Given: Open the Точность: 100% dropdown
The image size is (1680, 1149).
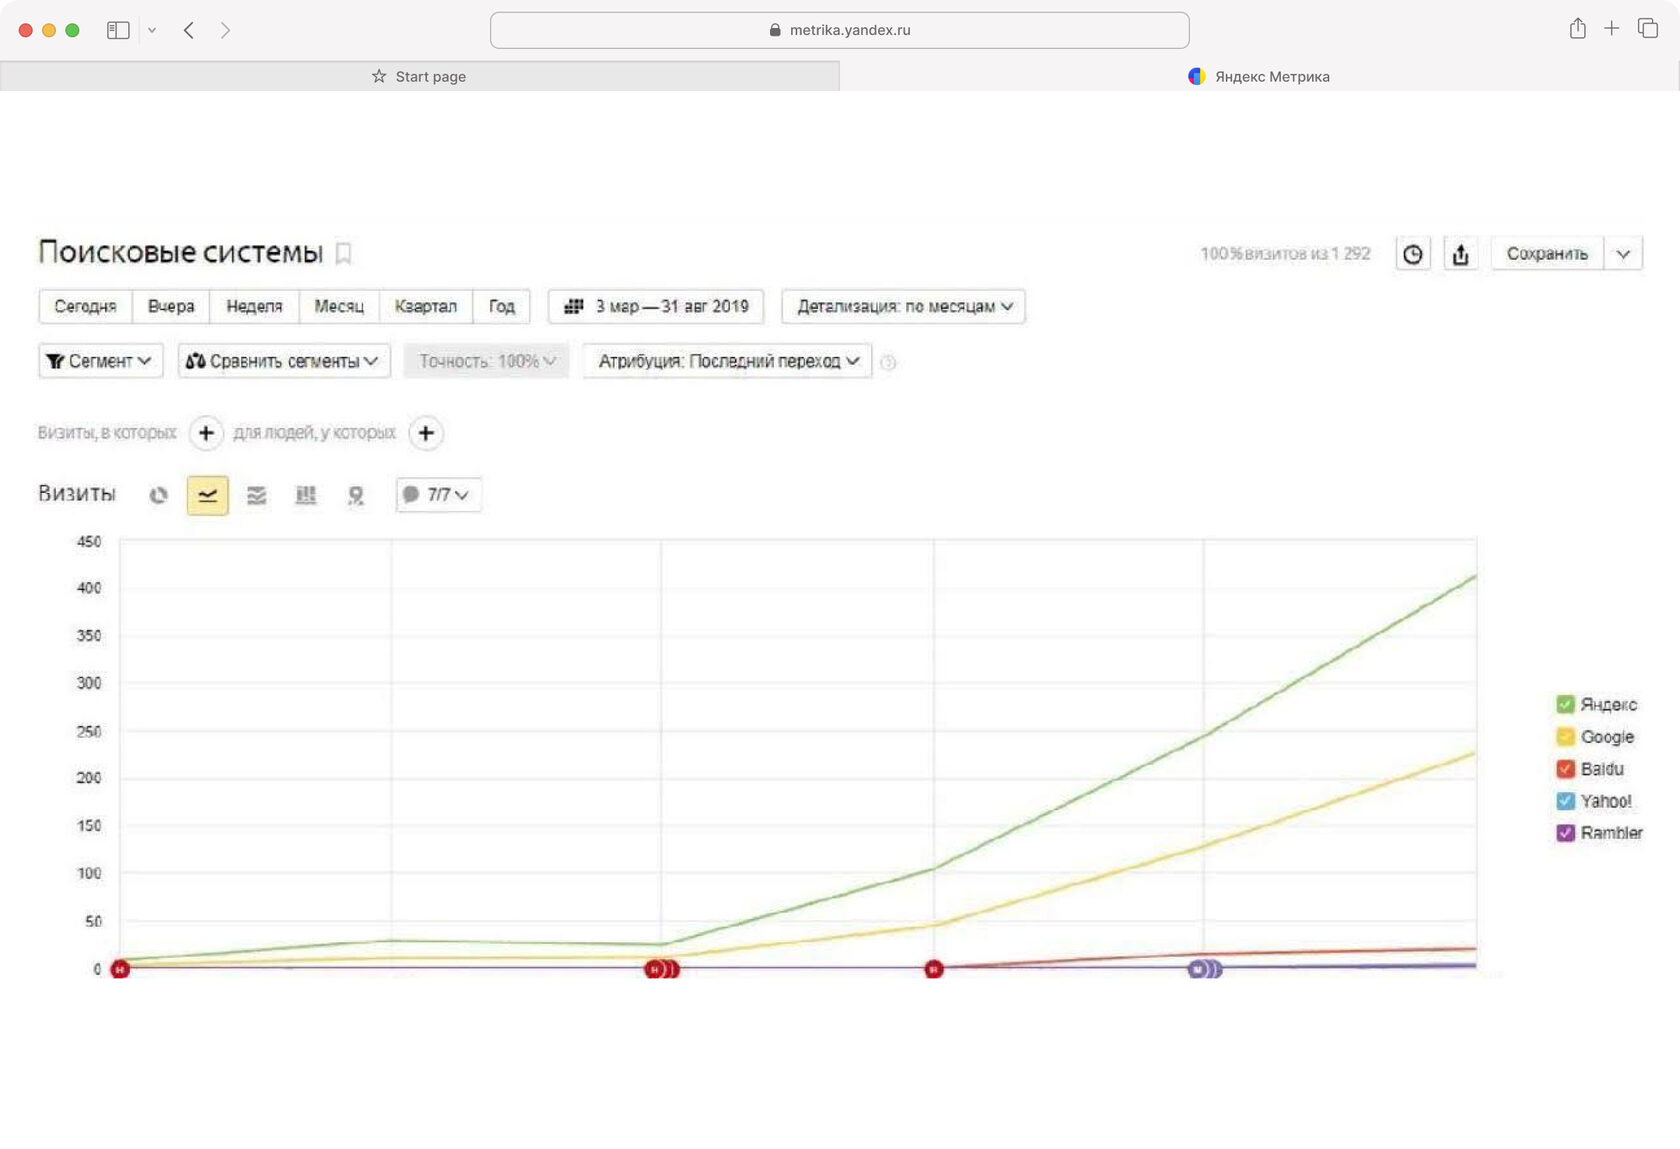Looking at the screenshot, I should 486,361.
